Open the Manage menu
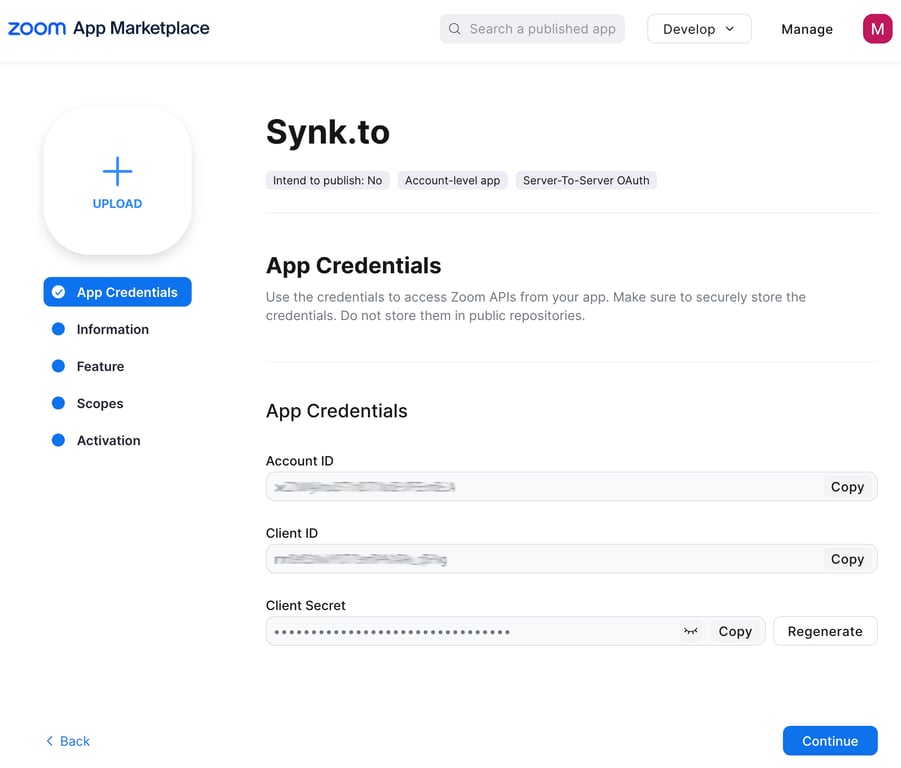This screenshot has width=901, height=768. pyautogui.click(x=806, y=29)
